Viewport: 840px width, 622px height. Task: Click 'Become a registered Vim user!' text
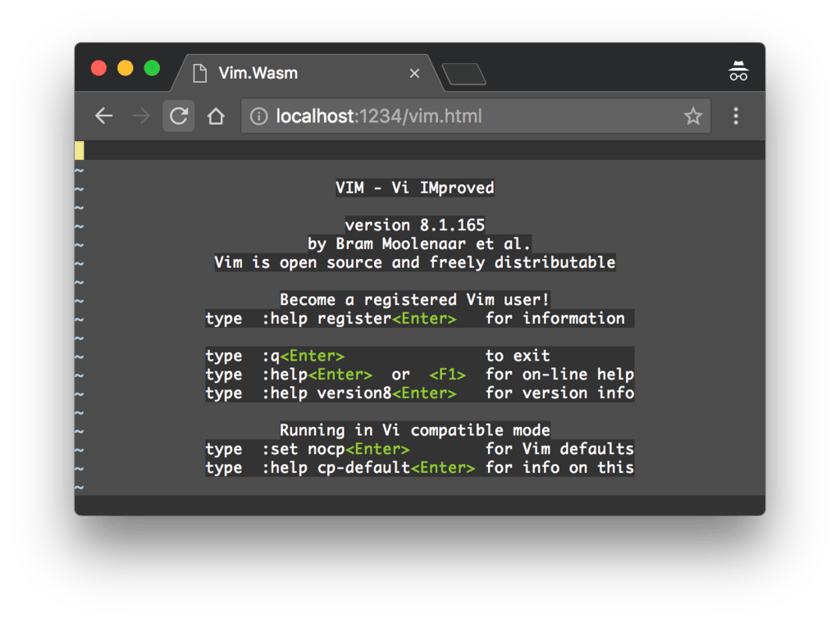(415, 299)
